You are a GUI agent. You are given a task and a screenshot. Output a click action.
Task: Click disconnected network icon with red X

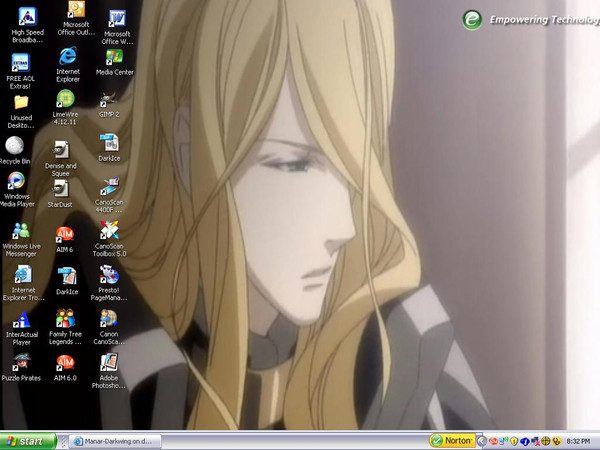pos(535,441)
